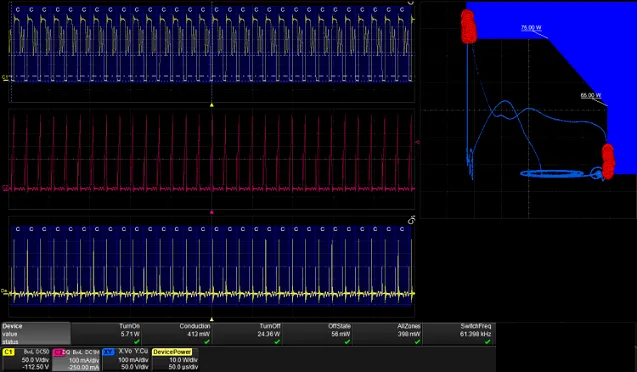Click the yellow trigger marker below top grid

[x=212, y=105]
